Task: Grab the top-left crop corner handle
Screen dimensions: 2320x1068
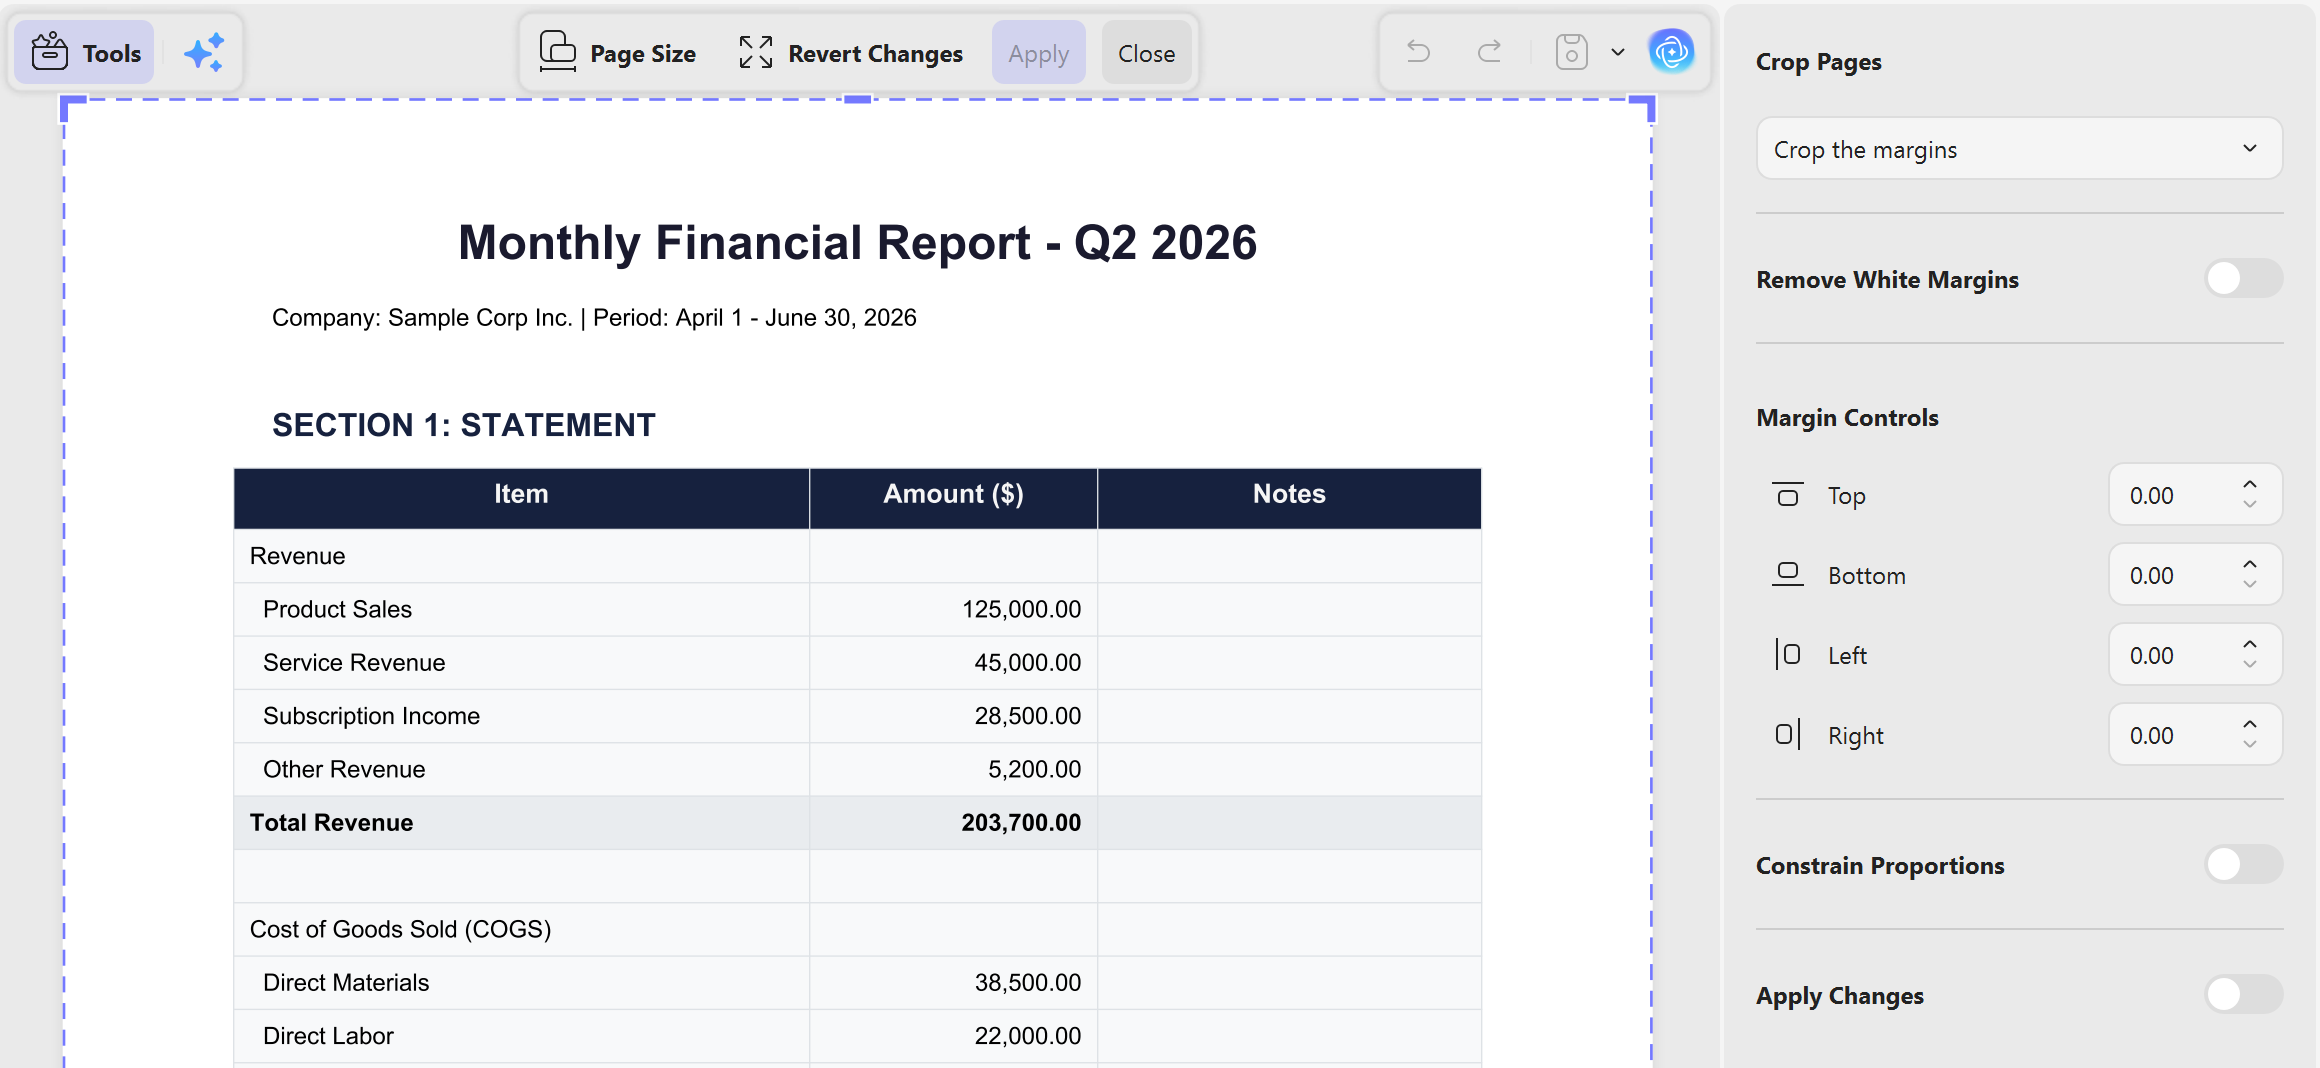Action: [x=73, y=107]
